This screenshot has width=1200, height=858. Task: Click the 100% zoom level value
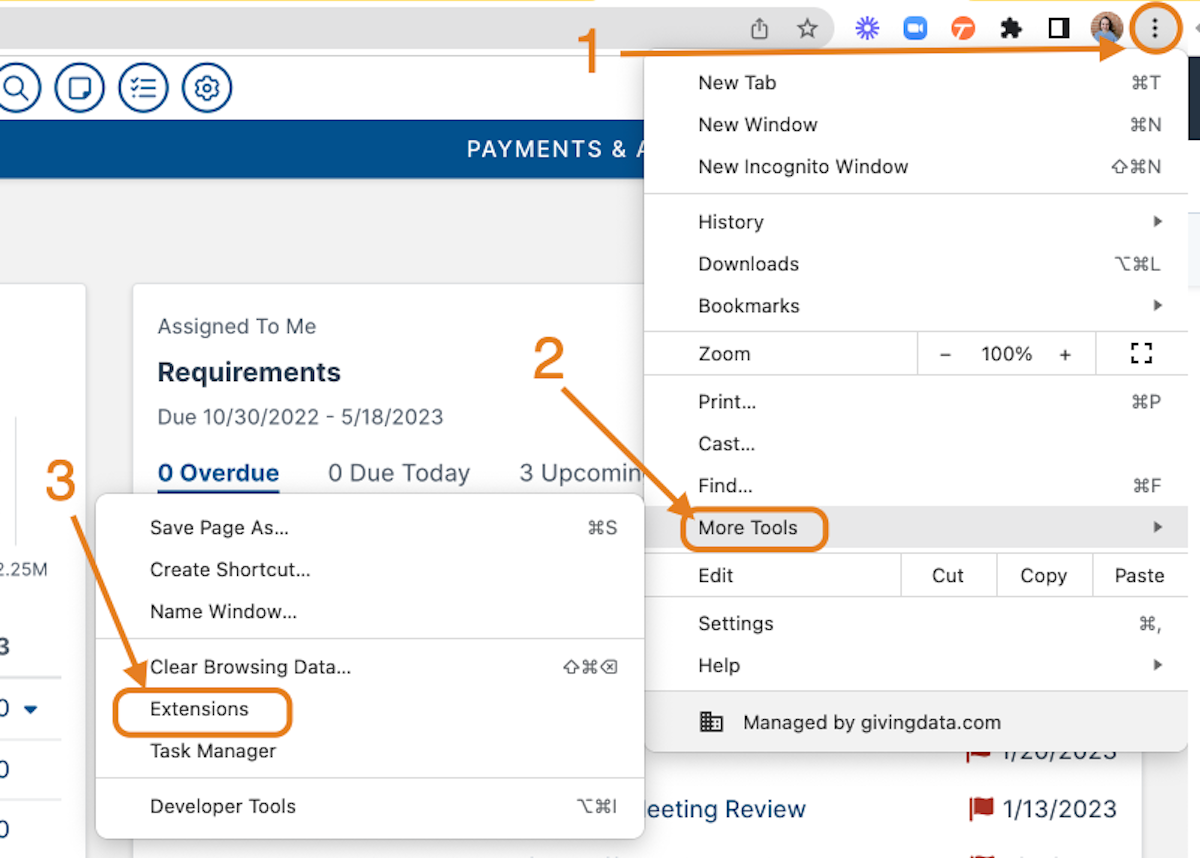(x=1006, y=354)
